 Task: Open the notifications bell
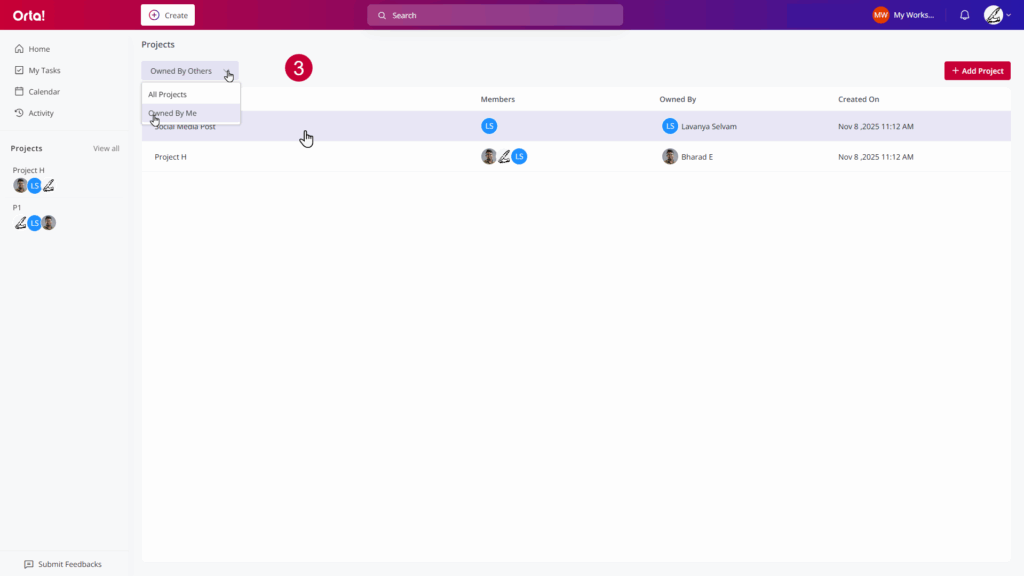tap(964, 15)
